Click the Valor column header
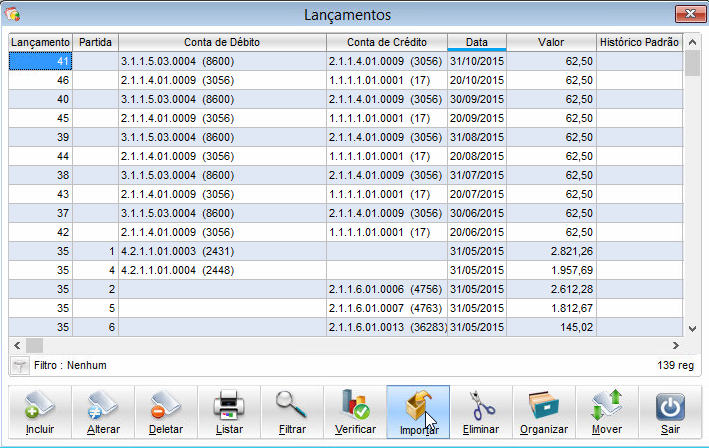This screenshot has height=448, width=709. (550, 43)
